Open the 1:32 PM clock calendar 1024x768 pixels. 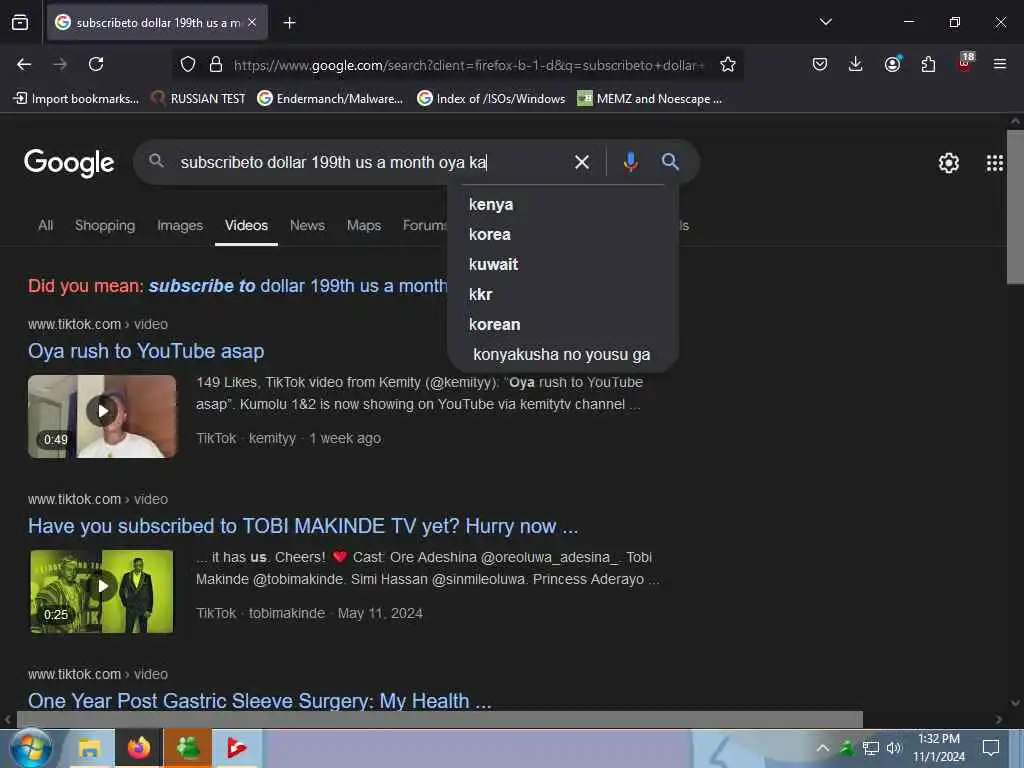click(x=939, y=748)
